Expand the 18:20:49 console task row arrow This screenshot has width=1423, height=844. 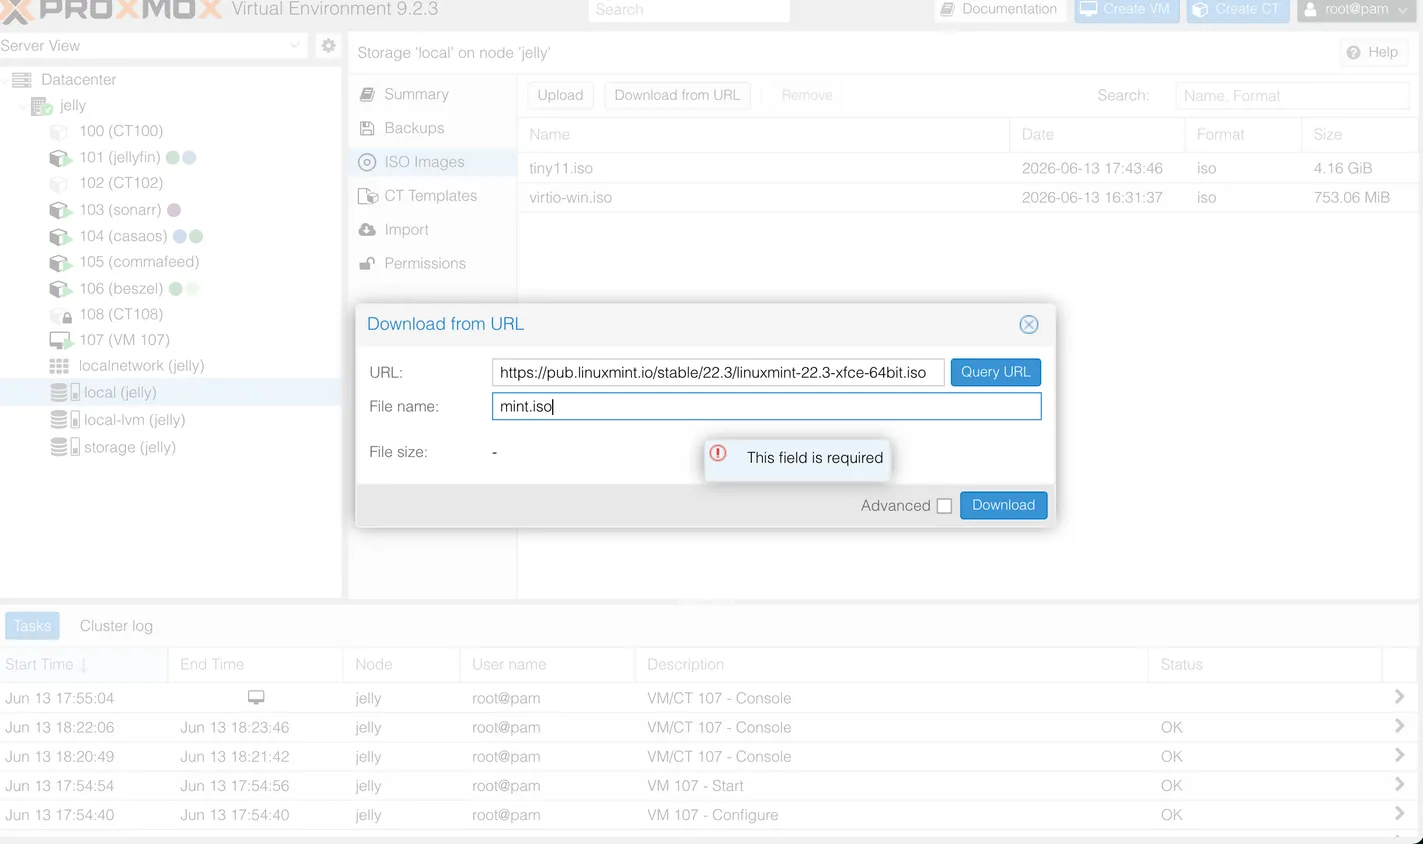(x=1399, y=755)
